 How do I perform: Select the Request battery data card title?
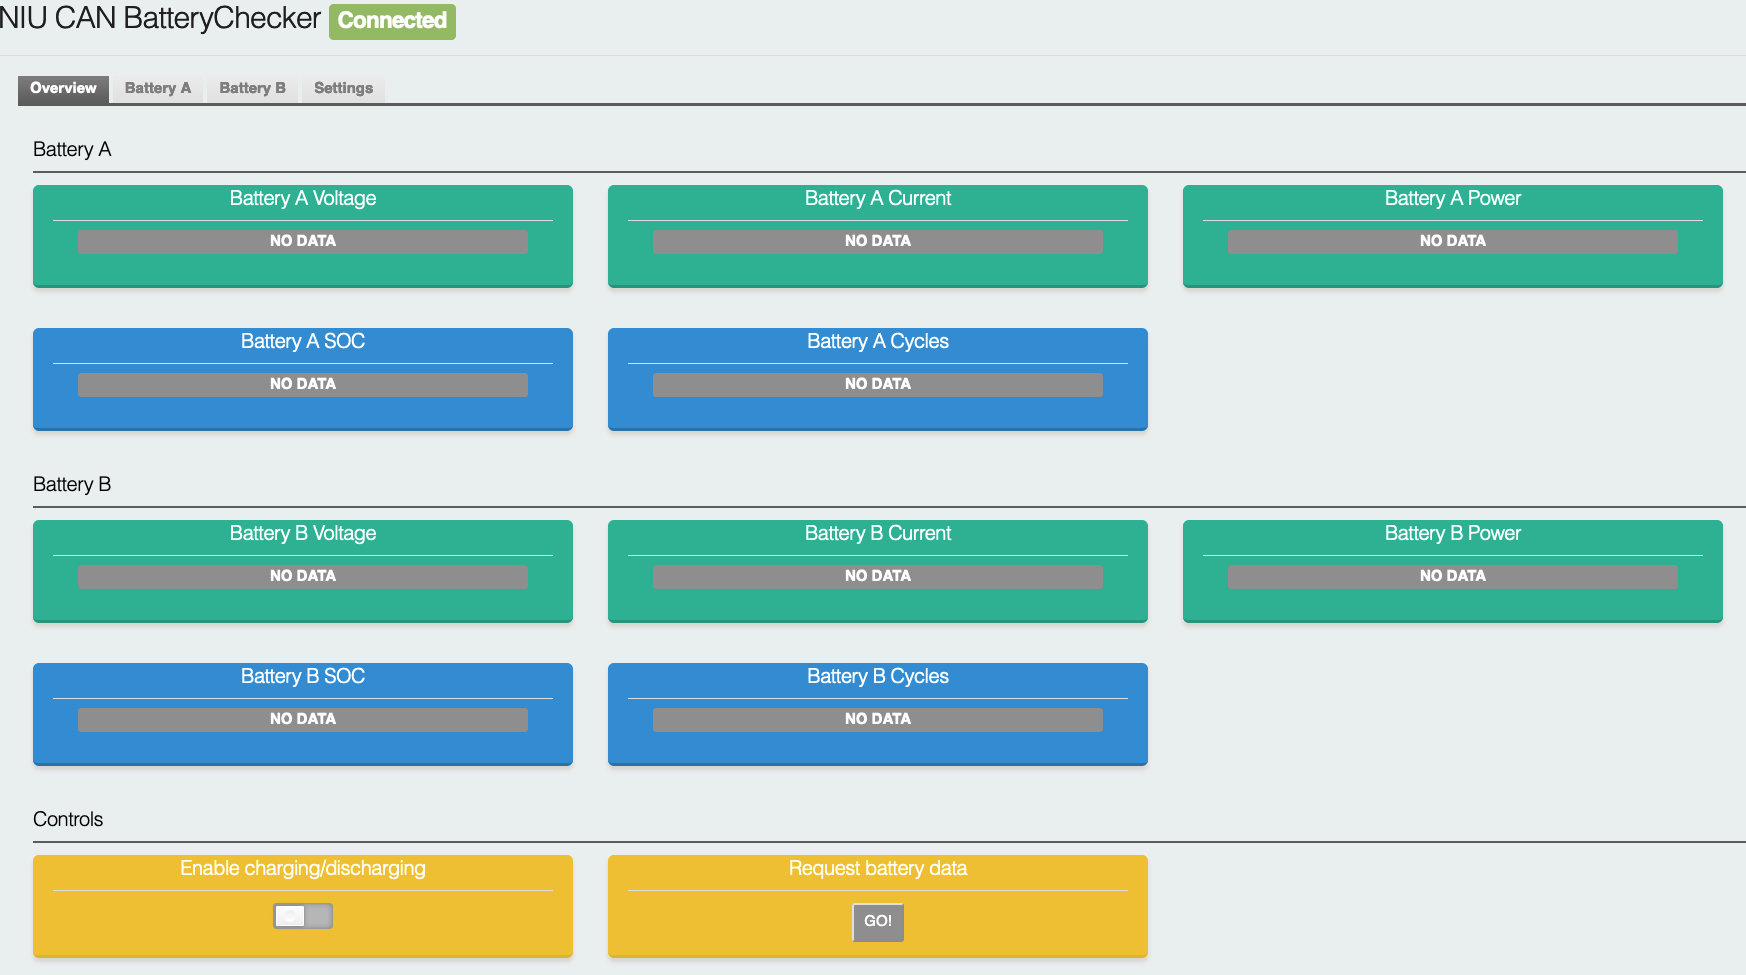[877, 868]
